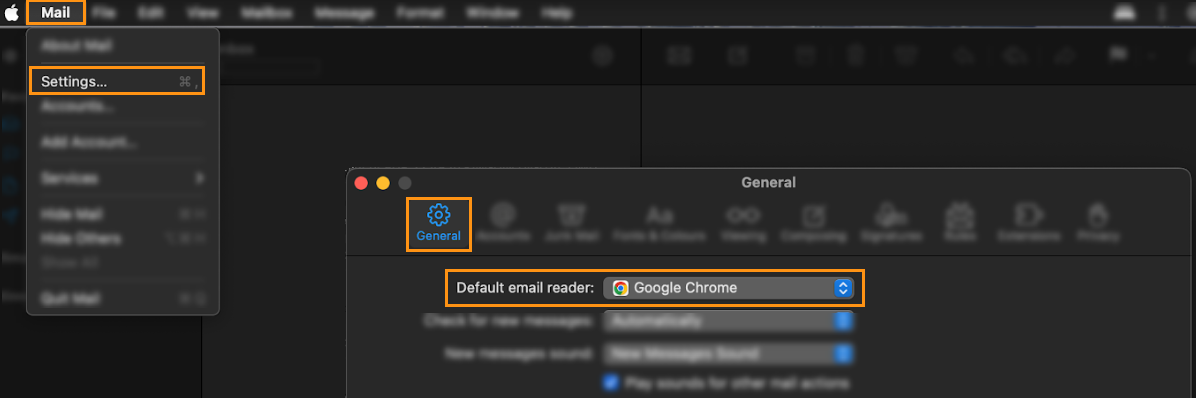Toggle Play sounds for other mail actions
1196x398 pixels.
tap(610, 382)
